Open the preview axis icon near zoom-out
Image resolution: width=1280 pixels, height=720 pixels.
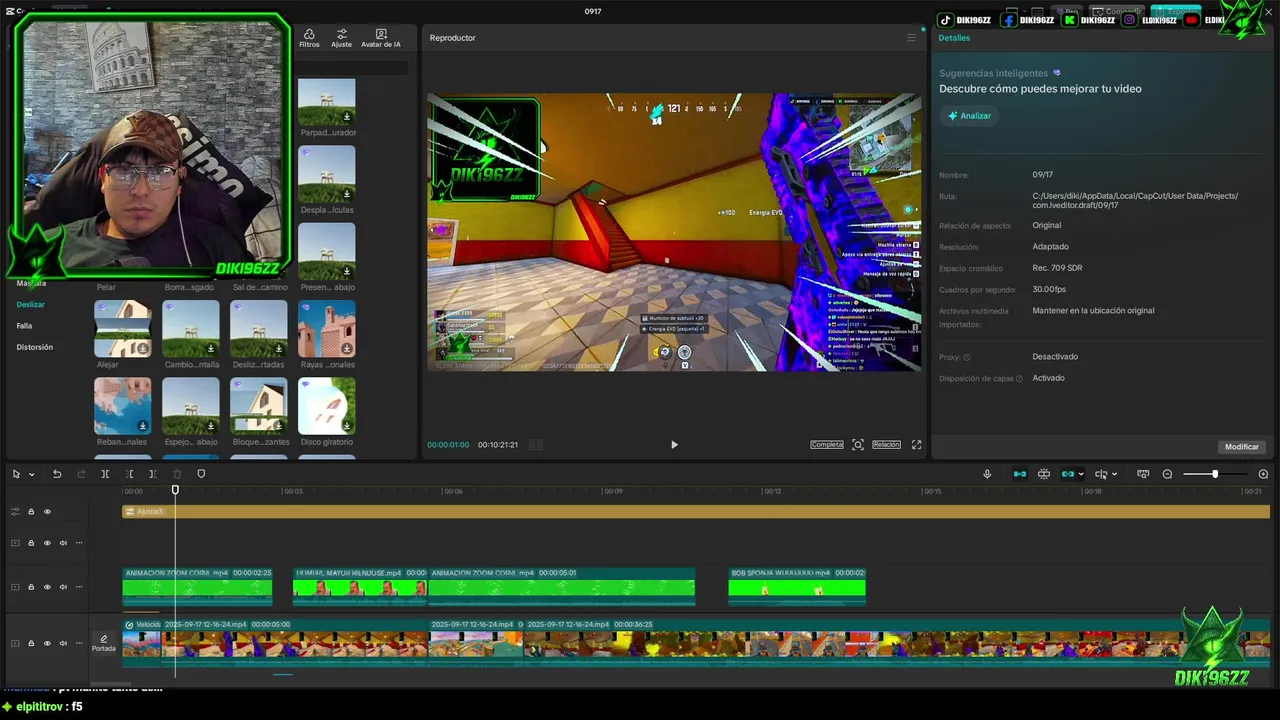(x=1143, y=474)
